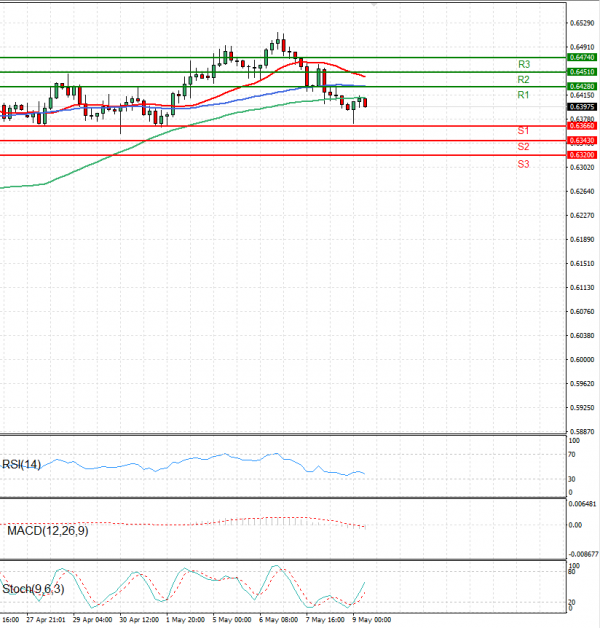
Task: Click the S3 support label
Action: point(523,162)
